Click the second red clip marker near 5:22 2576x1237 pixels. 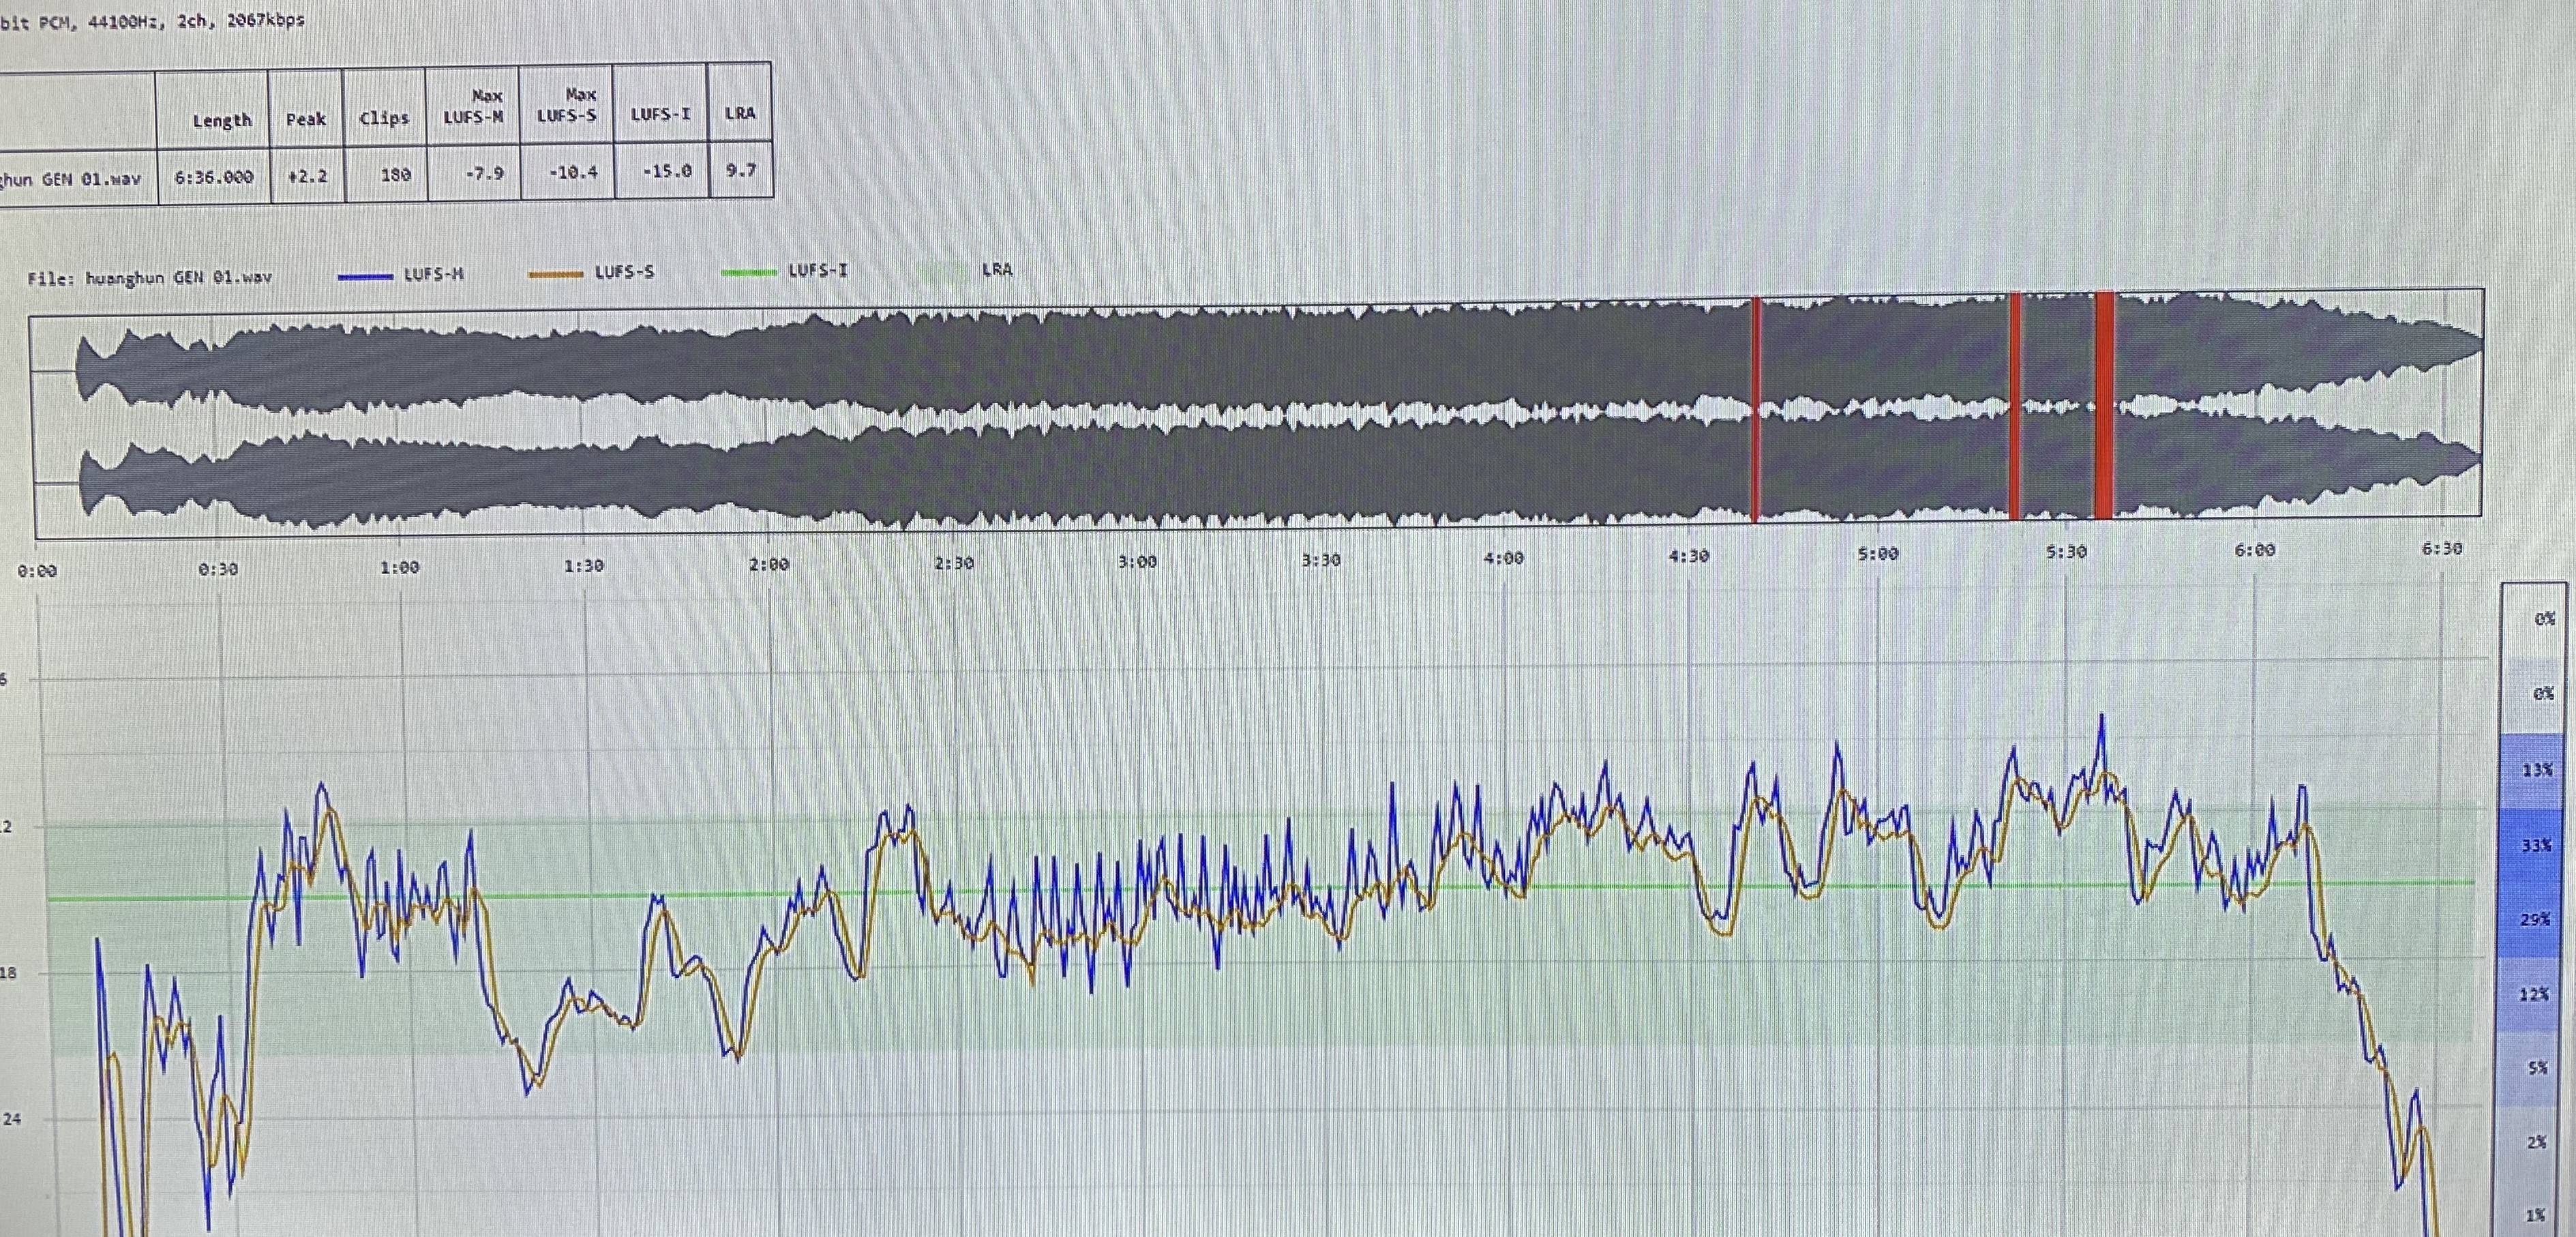[2015, 406]
